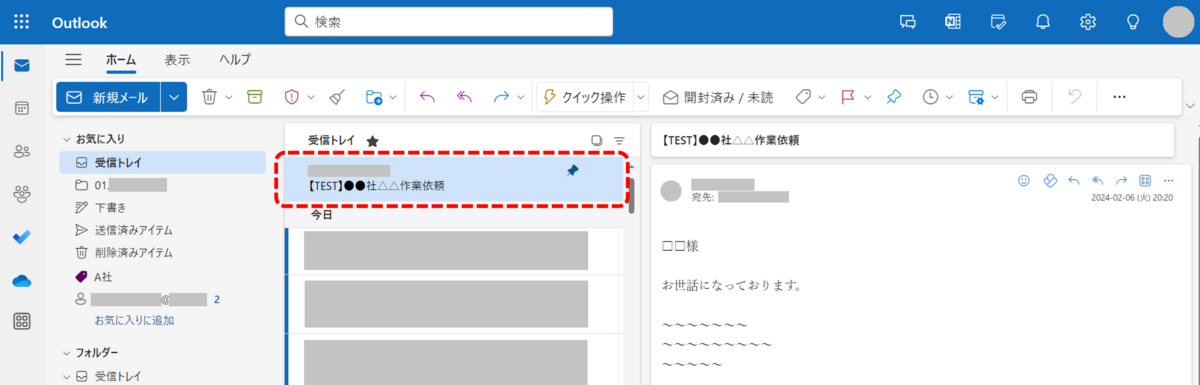
Task: Open the OneDrive cloud app in the sidebar
Action: (21, 280)
